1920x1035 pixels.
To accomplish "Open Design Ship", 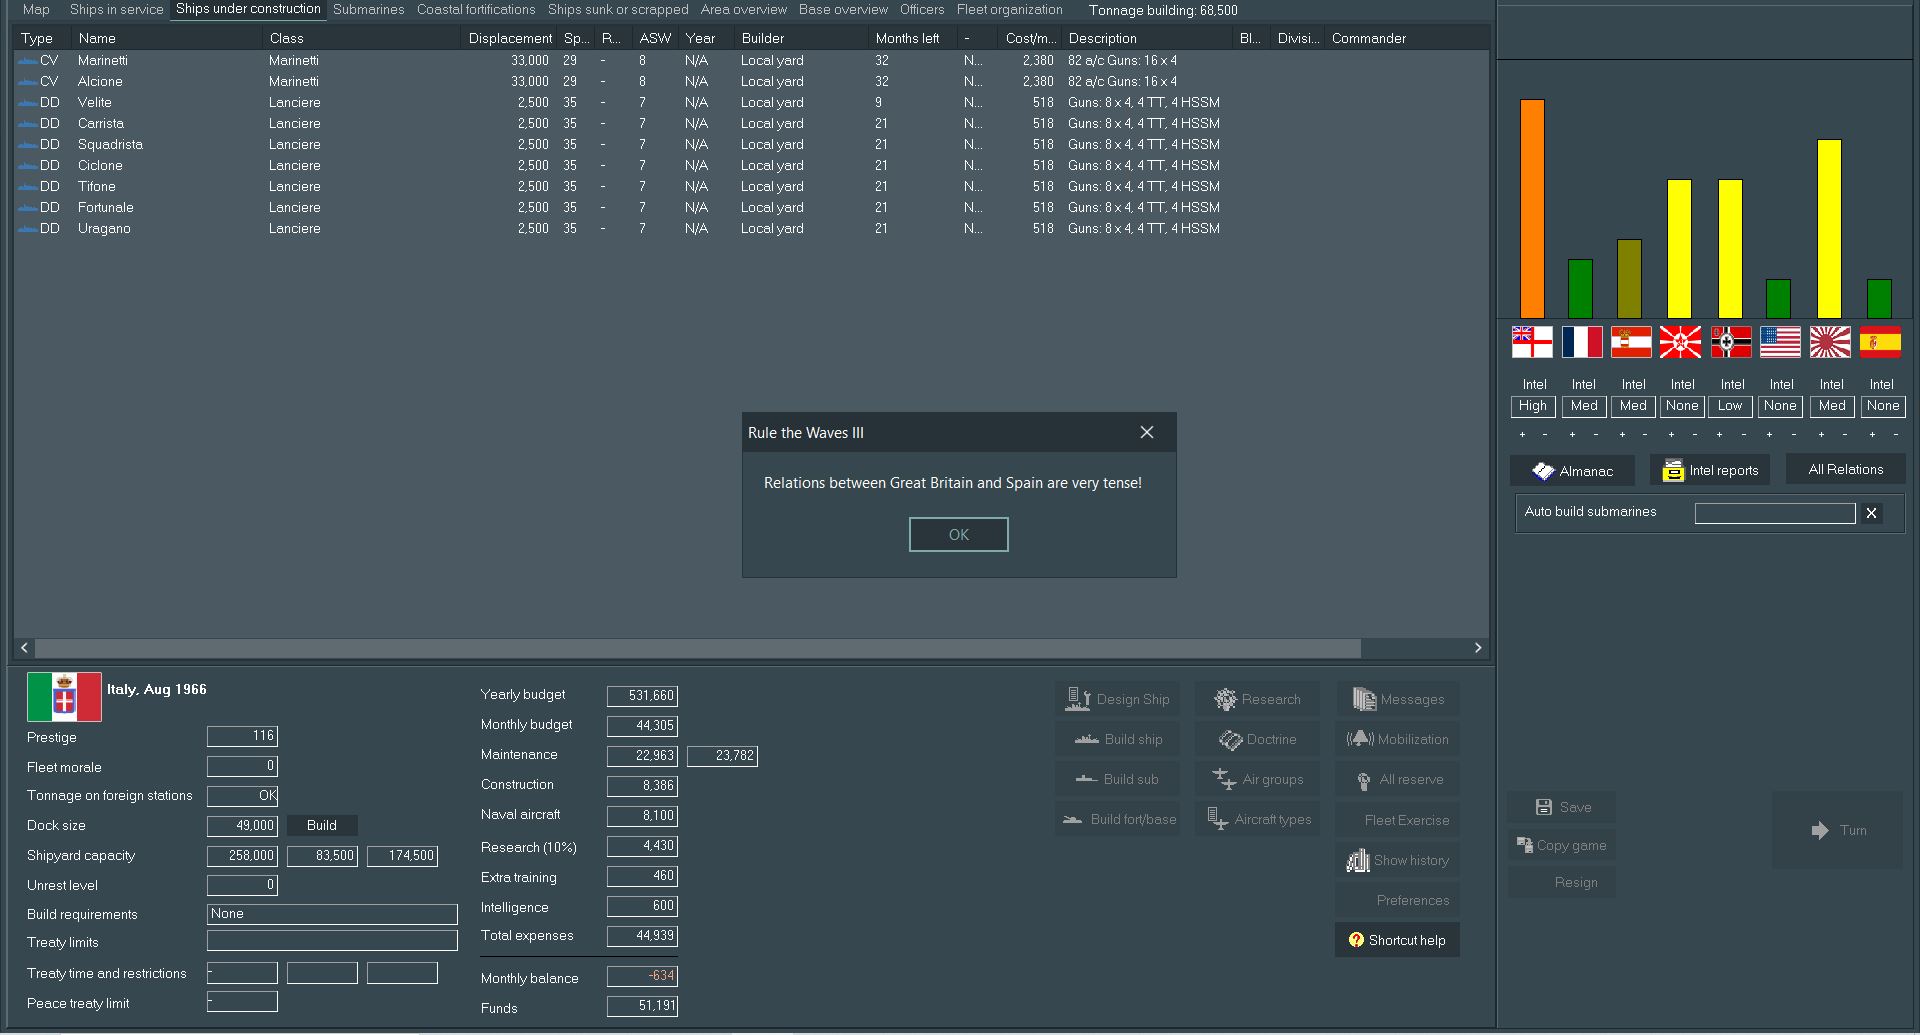I will [1117, 699].
